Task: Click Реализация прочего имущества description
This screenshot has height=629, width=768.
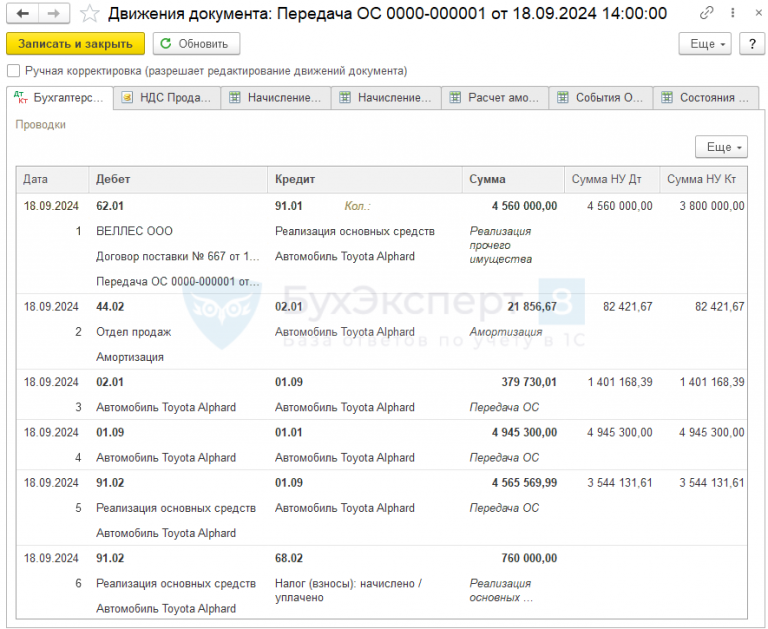Action: pos(501,245)
